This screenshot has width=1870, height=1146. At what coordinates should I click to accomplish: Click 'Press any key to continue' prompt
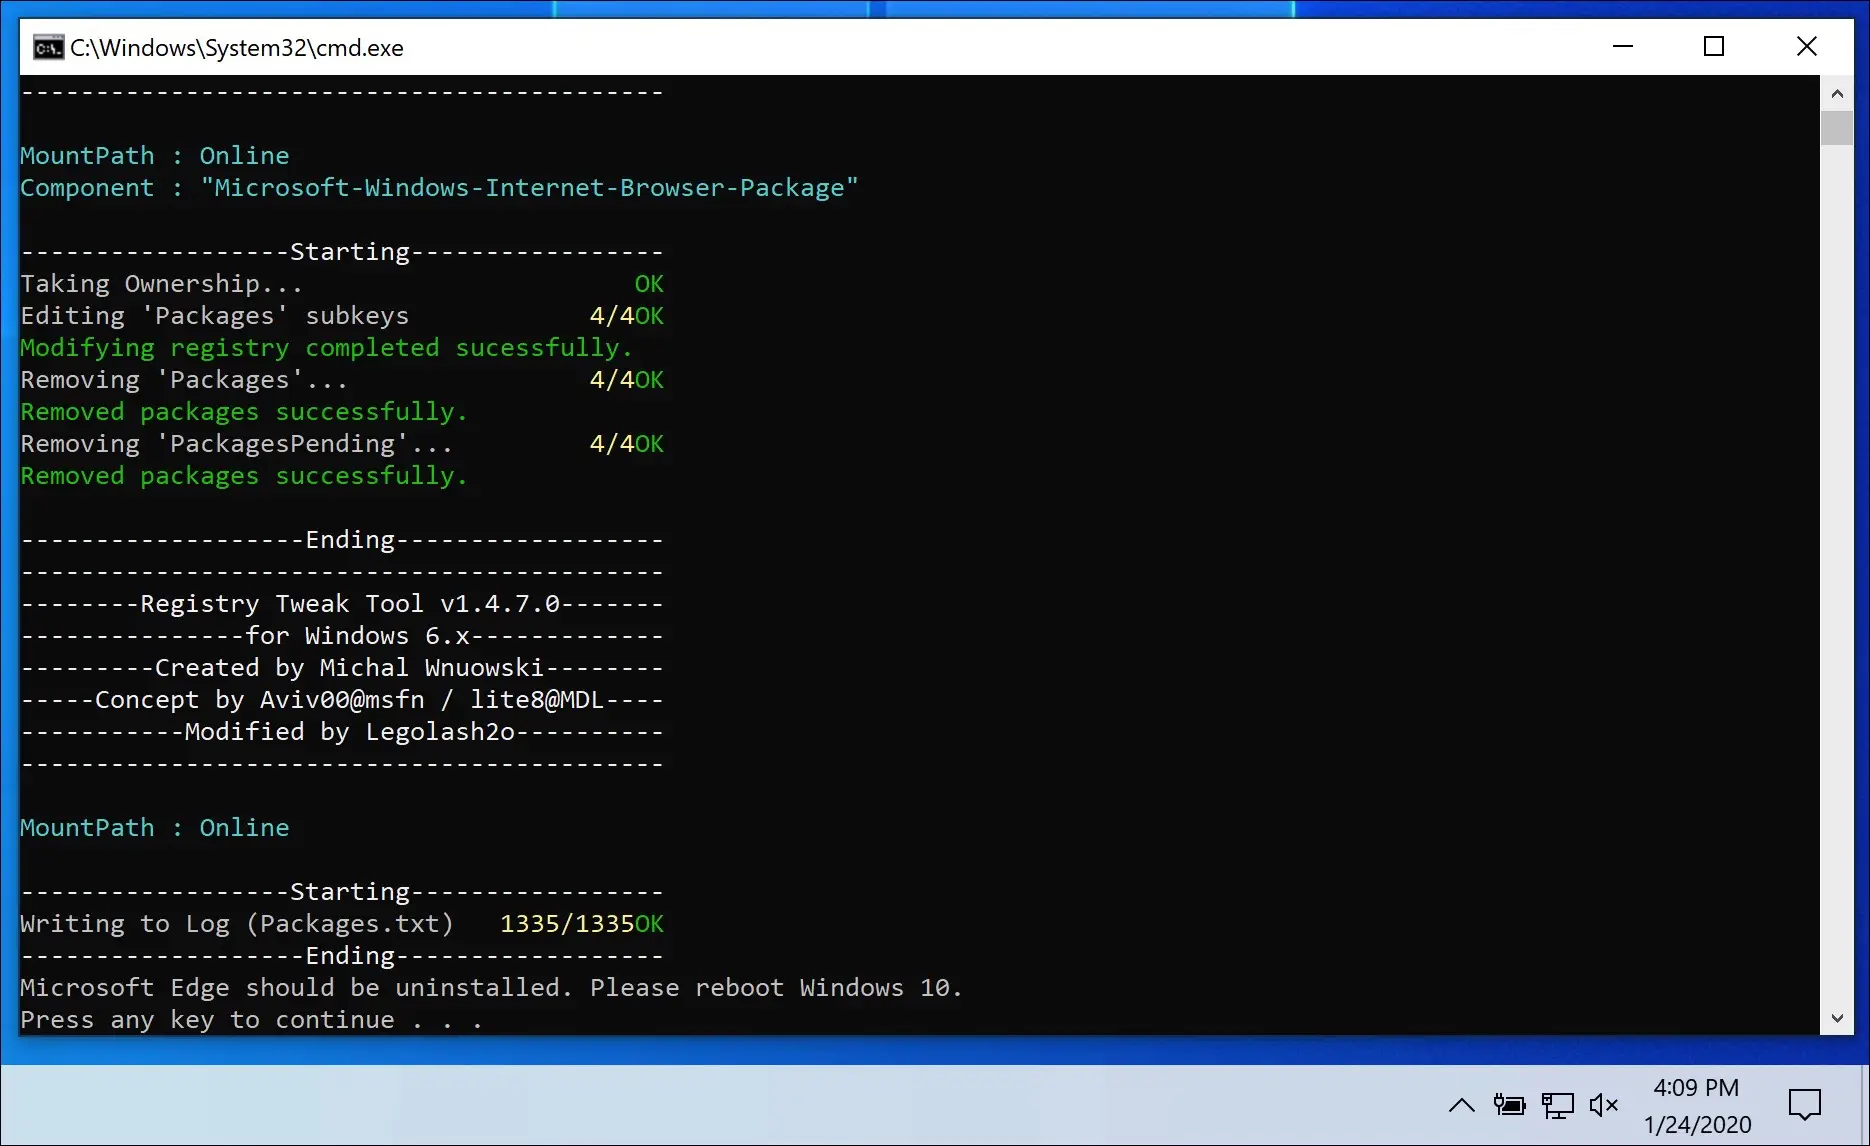(x=251, y=1020)
